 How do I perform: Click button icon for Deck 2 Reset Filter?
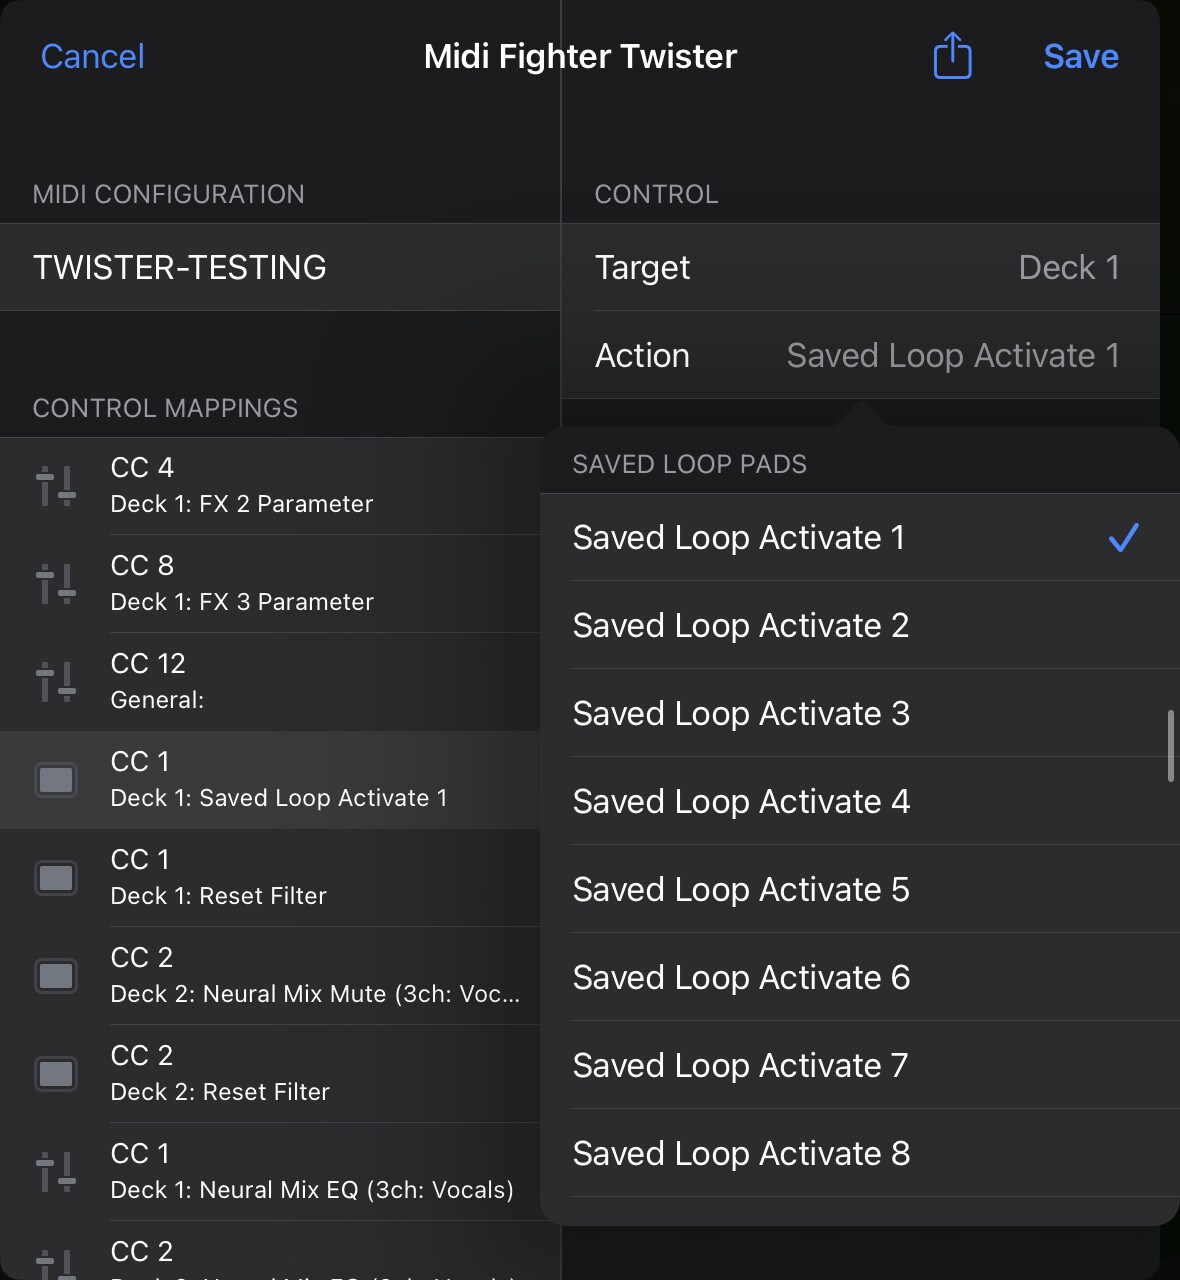[56, 1074]
